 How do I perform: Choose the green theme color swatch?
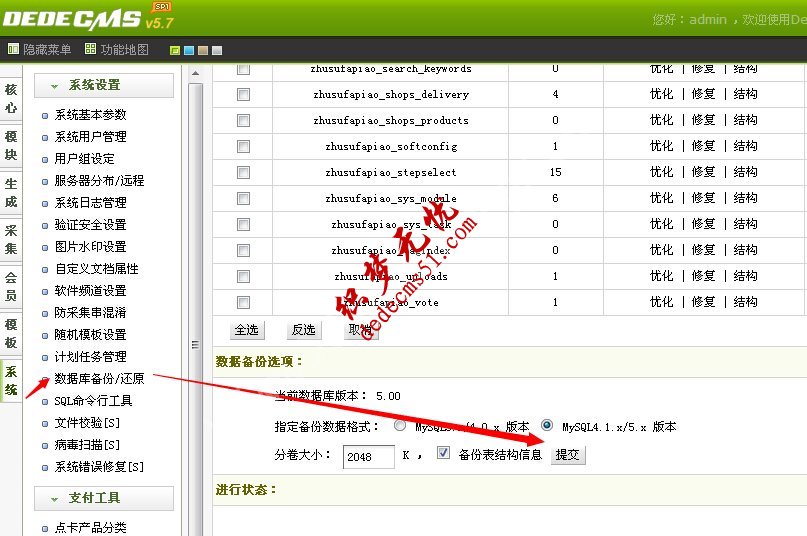pos(175,50)
